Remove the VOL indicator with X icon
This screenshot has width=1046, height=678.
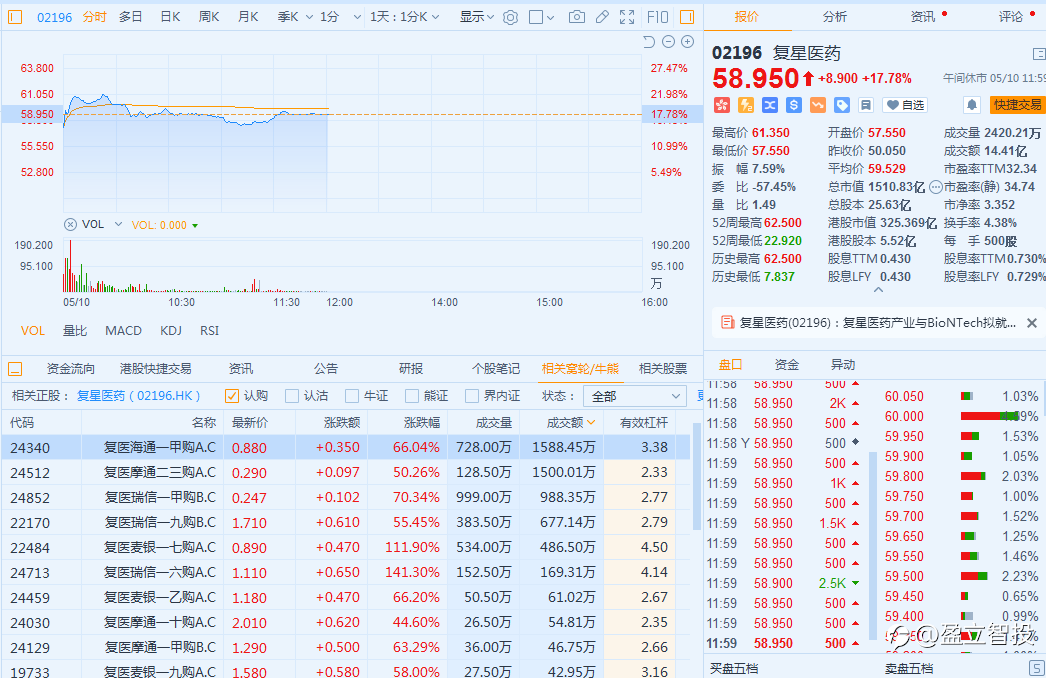[70, 224]
